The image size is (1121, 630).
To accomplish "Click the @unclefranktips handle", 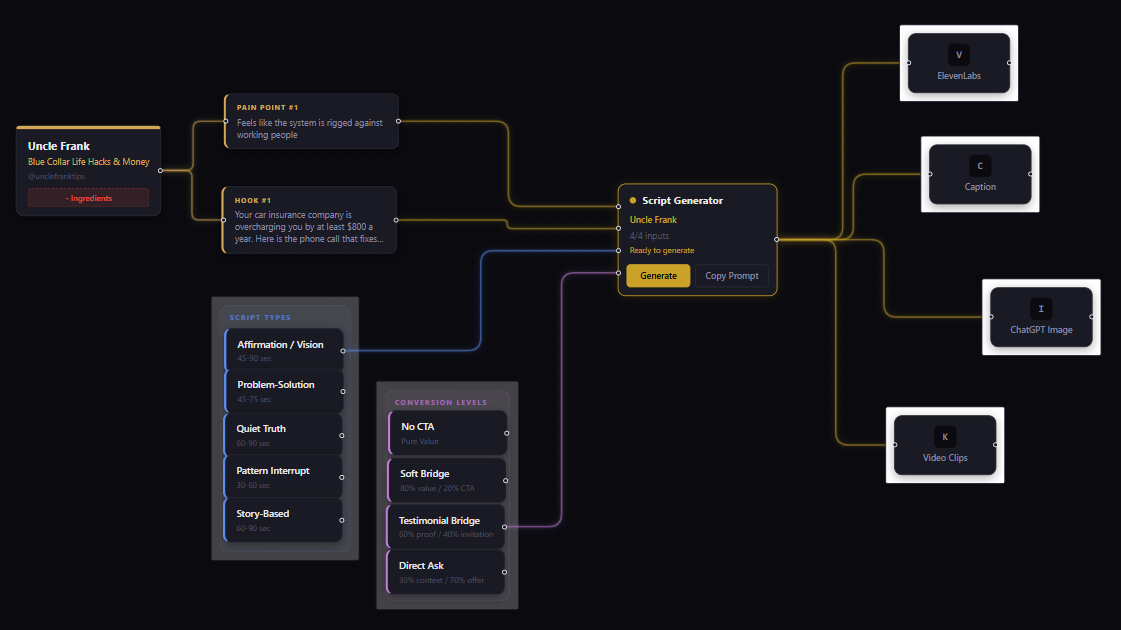I will point(56,176).
